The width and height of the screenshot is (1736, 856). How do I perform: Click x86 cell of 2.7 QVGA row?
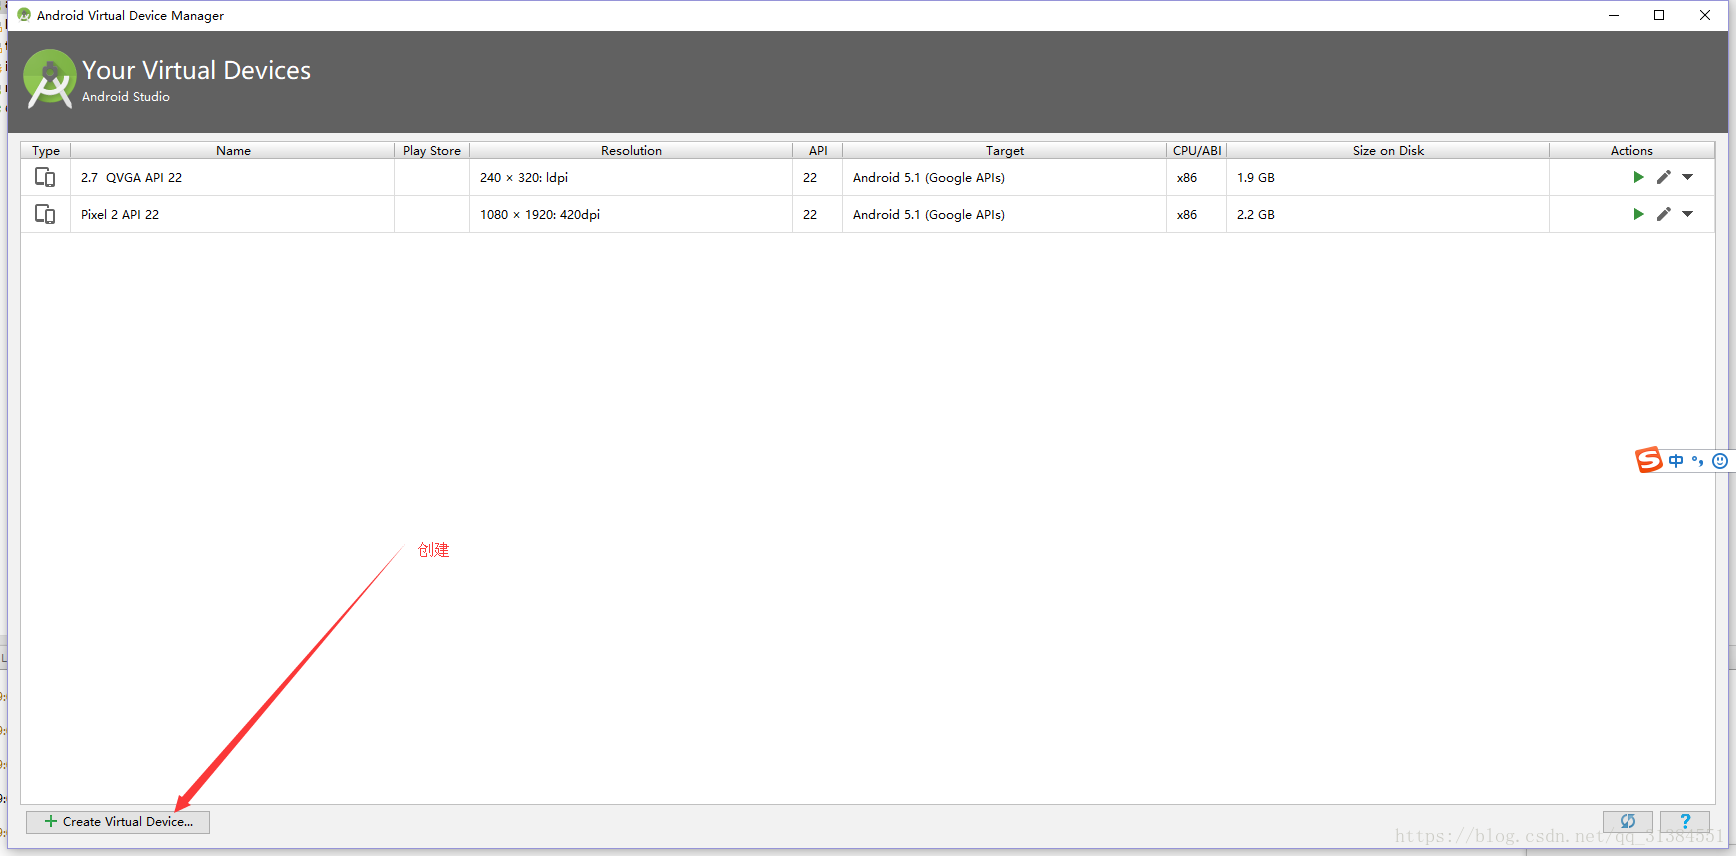click(x=1197, y=177)
